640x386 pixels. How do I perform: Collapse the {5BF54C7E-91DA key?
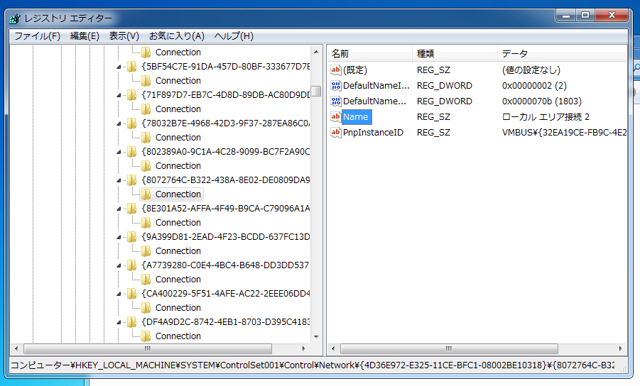click(x=119, y=67)
